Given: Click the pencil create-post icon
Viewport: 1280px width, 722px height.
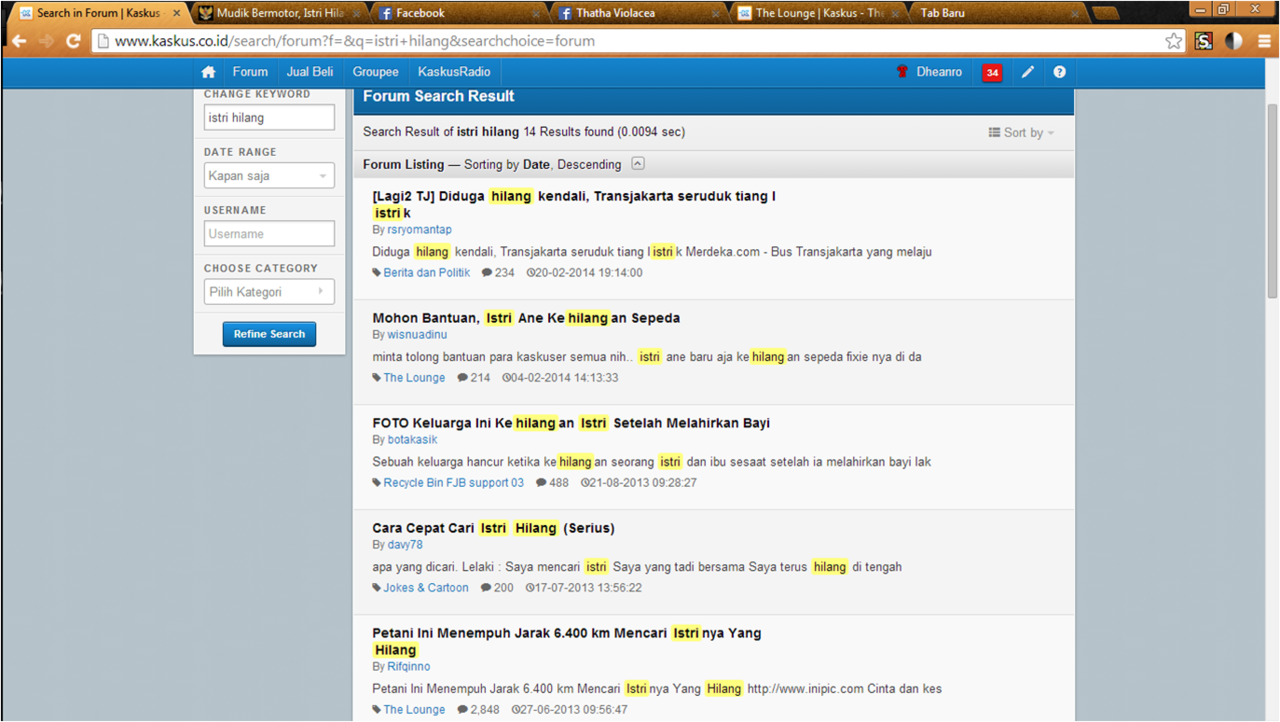Looking at the screenshot, I should pyautogui.click(x=1027, y=72).
